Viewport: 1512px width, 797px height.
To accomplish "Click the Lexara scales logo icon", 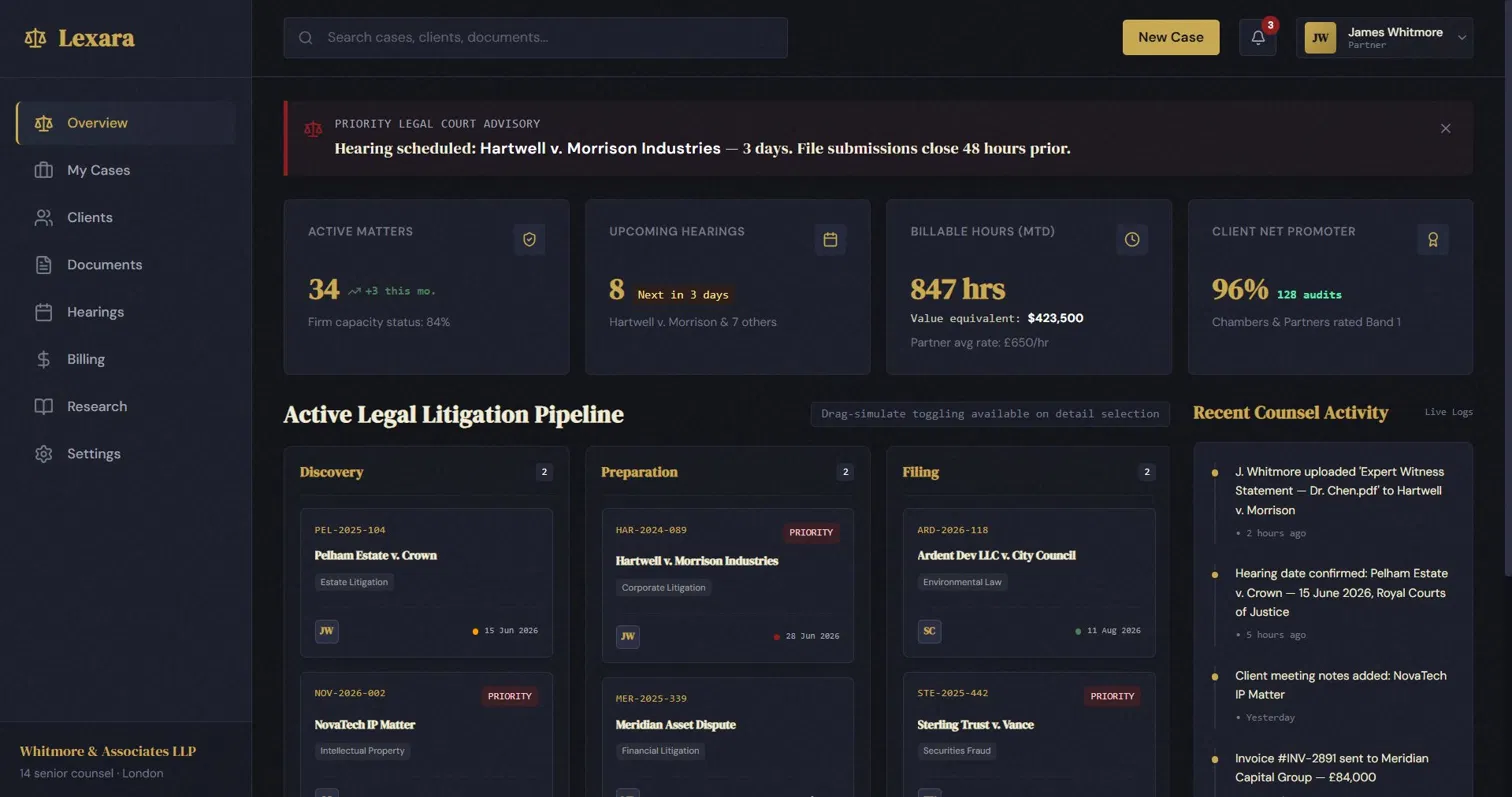I will (36, 39).
